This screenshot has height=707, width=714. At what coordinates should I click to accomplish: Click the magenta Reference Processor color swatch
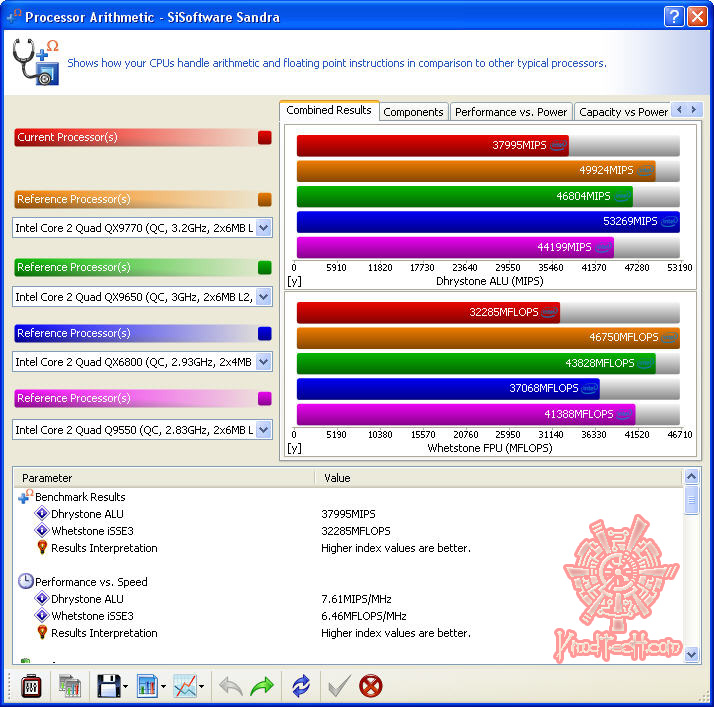click(x=265, y=398)
